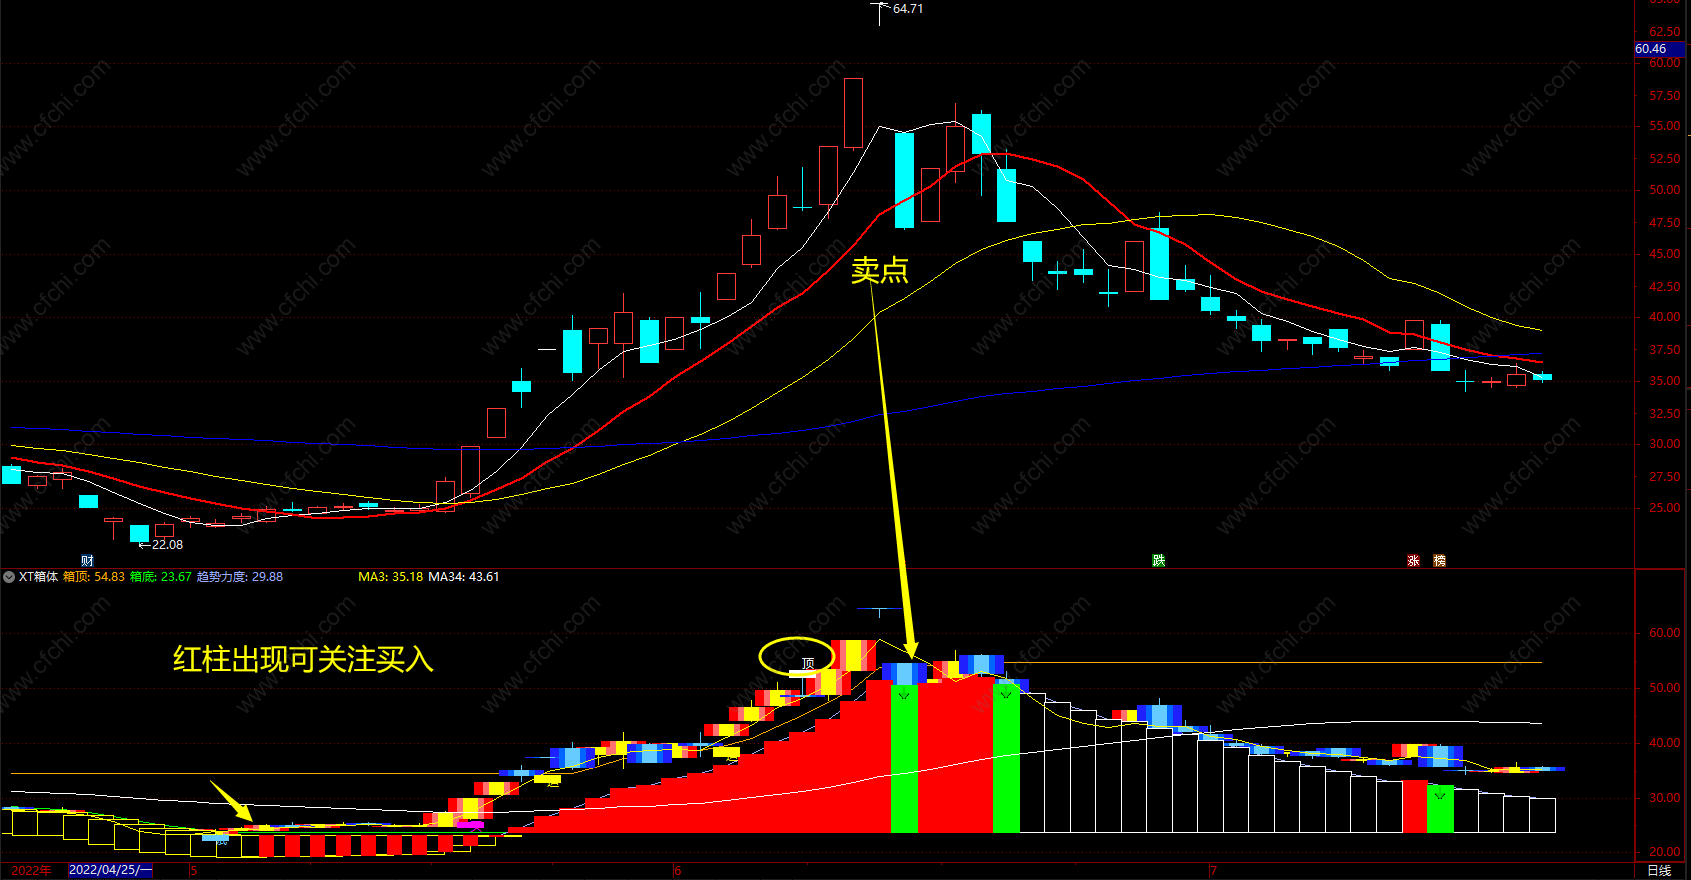Click the XT箱体 indicator name

click(x=38, y=577)
